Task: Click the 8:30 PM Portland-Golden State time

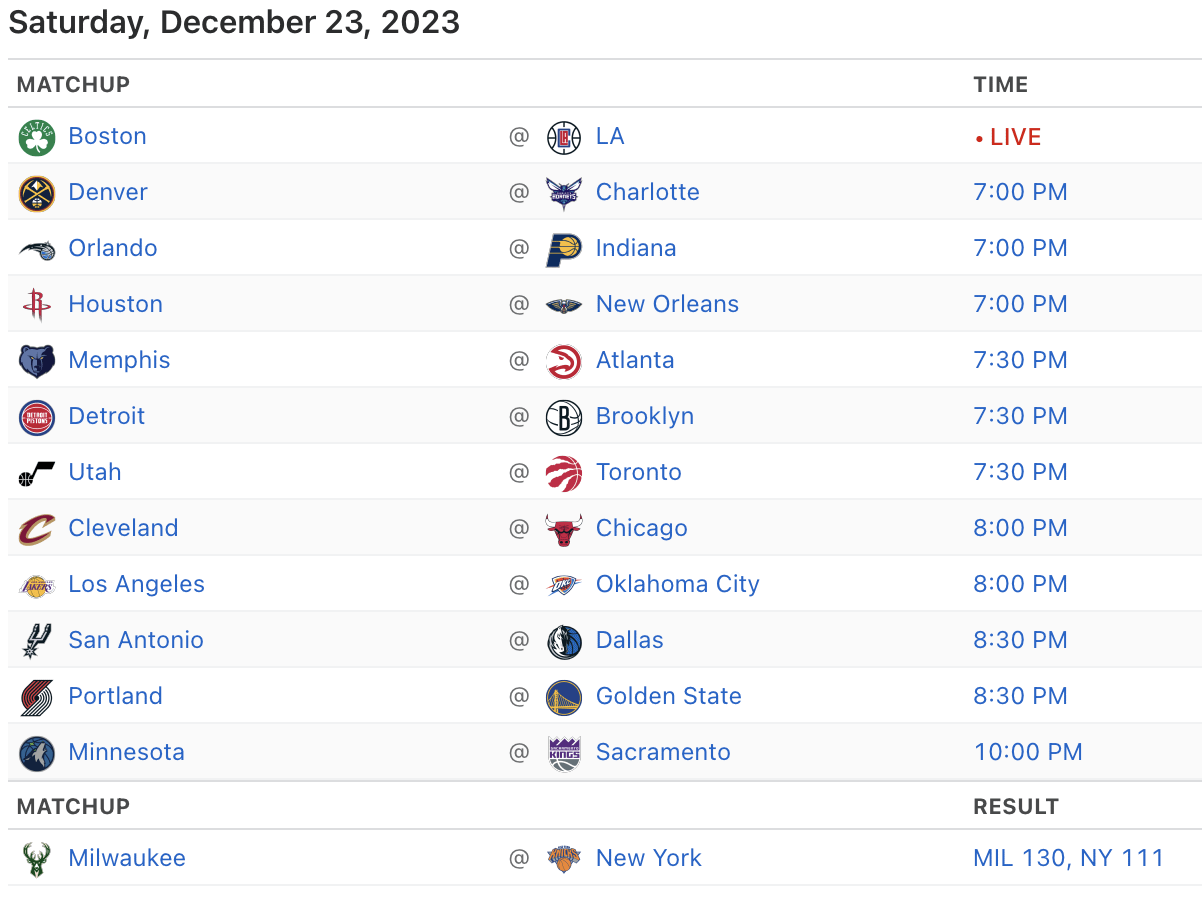Action: tap(1020, 696)
